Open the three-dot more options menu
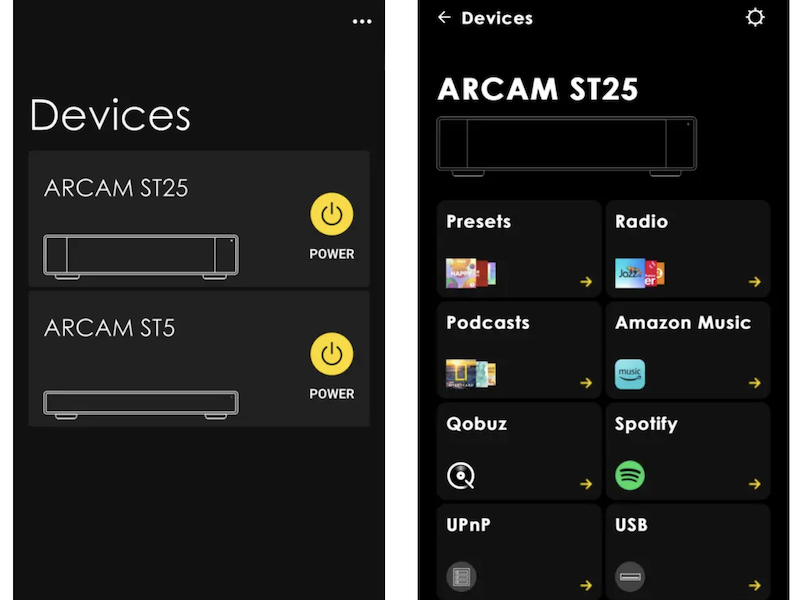800x600 pixels. [362, 21]
